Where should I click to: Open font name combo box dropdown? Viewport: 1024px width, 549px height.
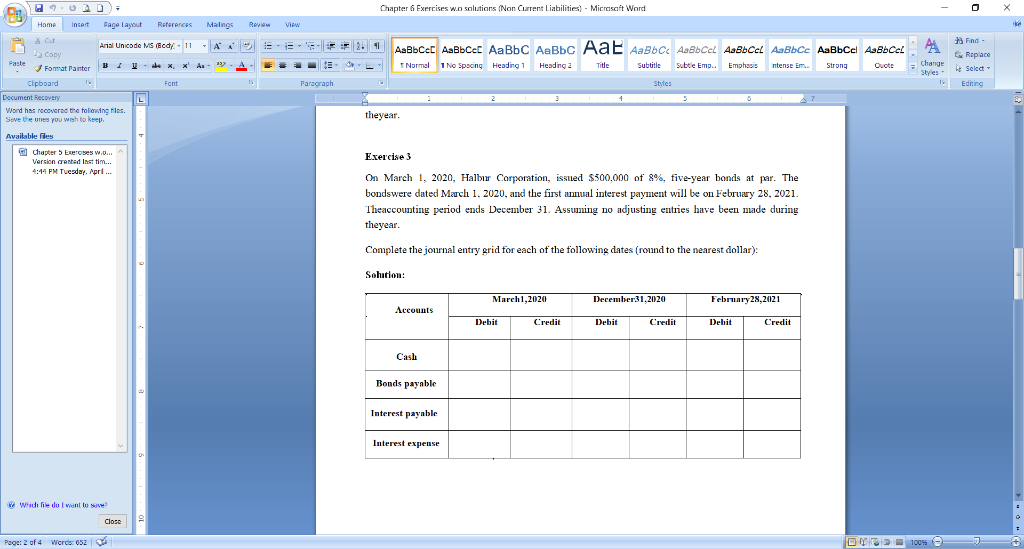tap(179, 46)
